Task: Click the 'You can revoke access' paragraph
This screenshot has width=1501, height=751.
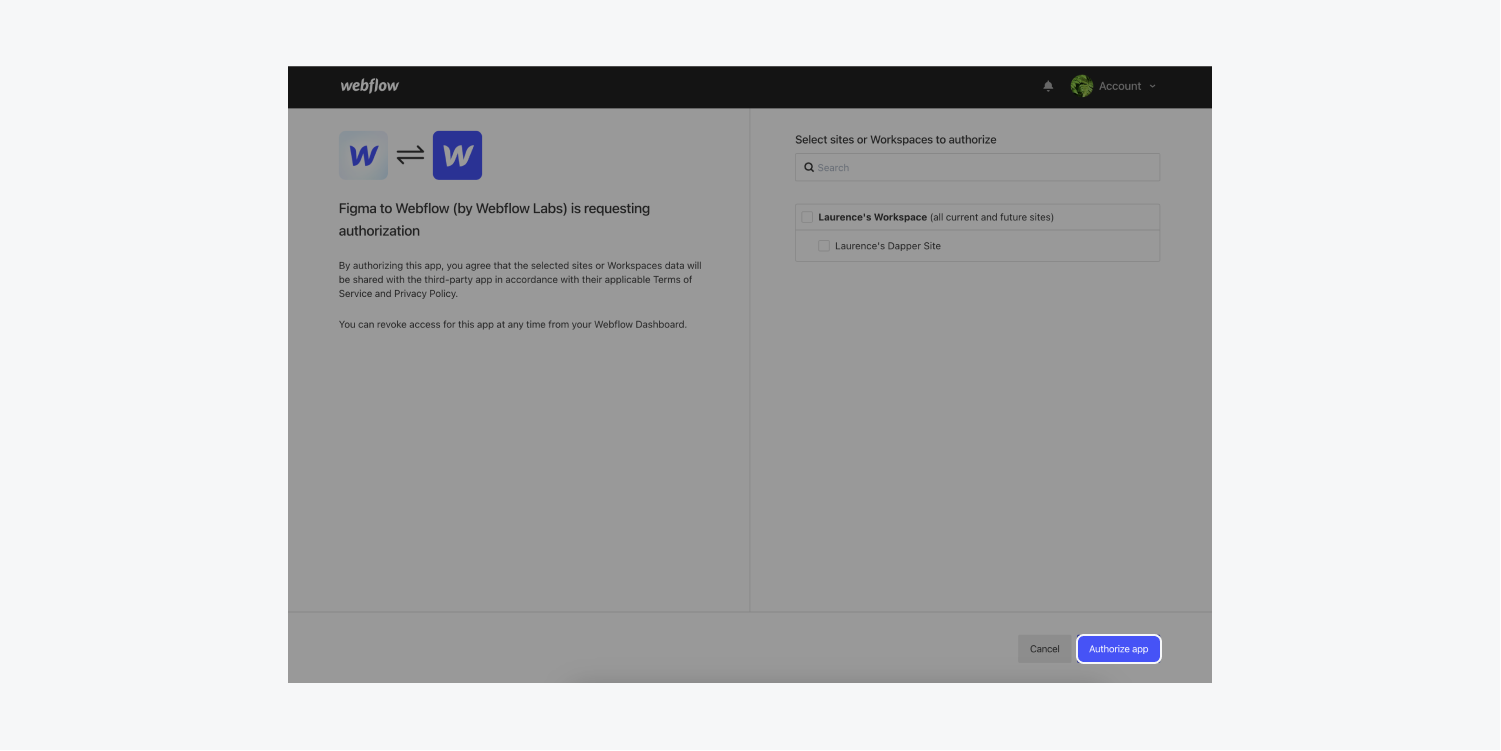Action: pos(513,324)
